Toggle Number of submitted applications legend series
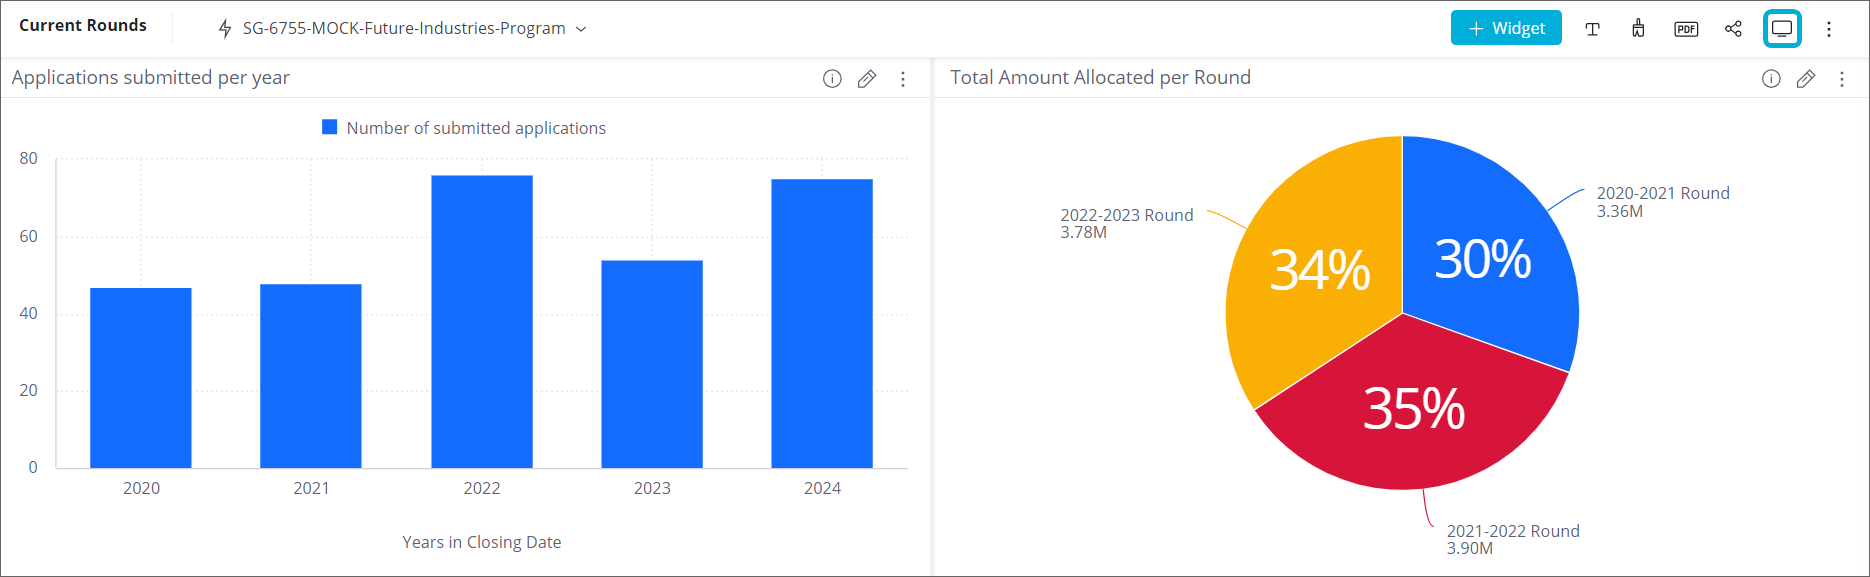Image resolution: width=1870 pixels, height=577 pixels. [x=464, y=128]
